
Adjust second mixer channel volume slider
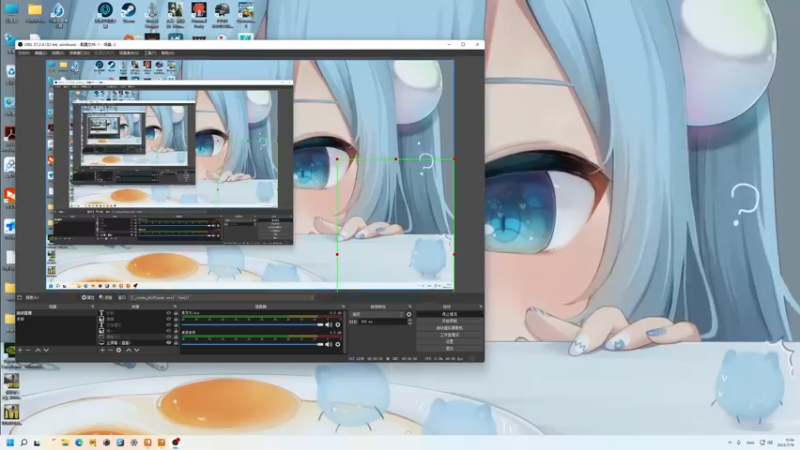(x=253, y=344)
